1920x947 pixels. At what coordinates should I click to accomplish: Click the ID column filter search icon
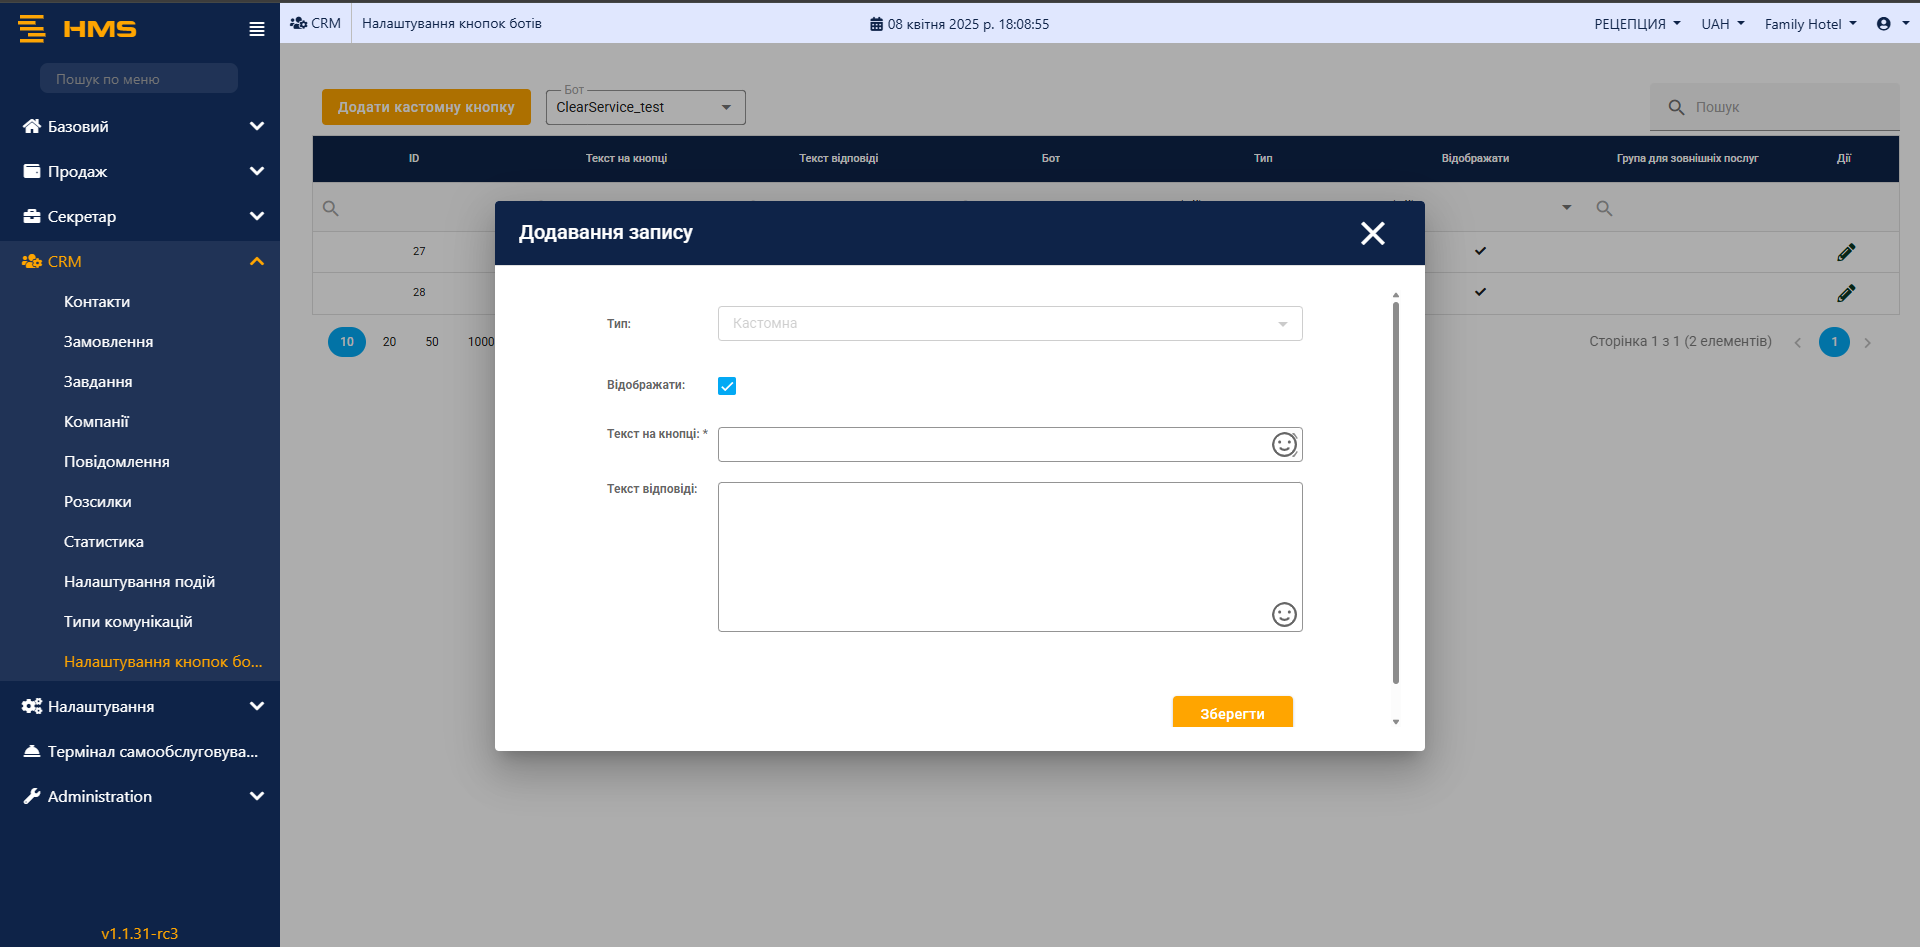[331, 209]
